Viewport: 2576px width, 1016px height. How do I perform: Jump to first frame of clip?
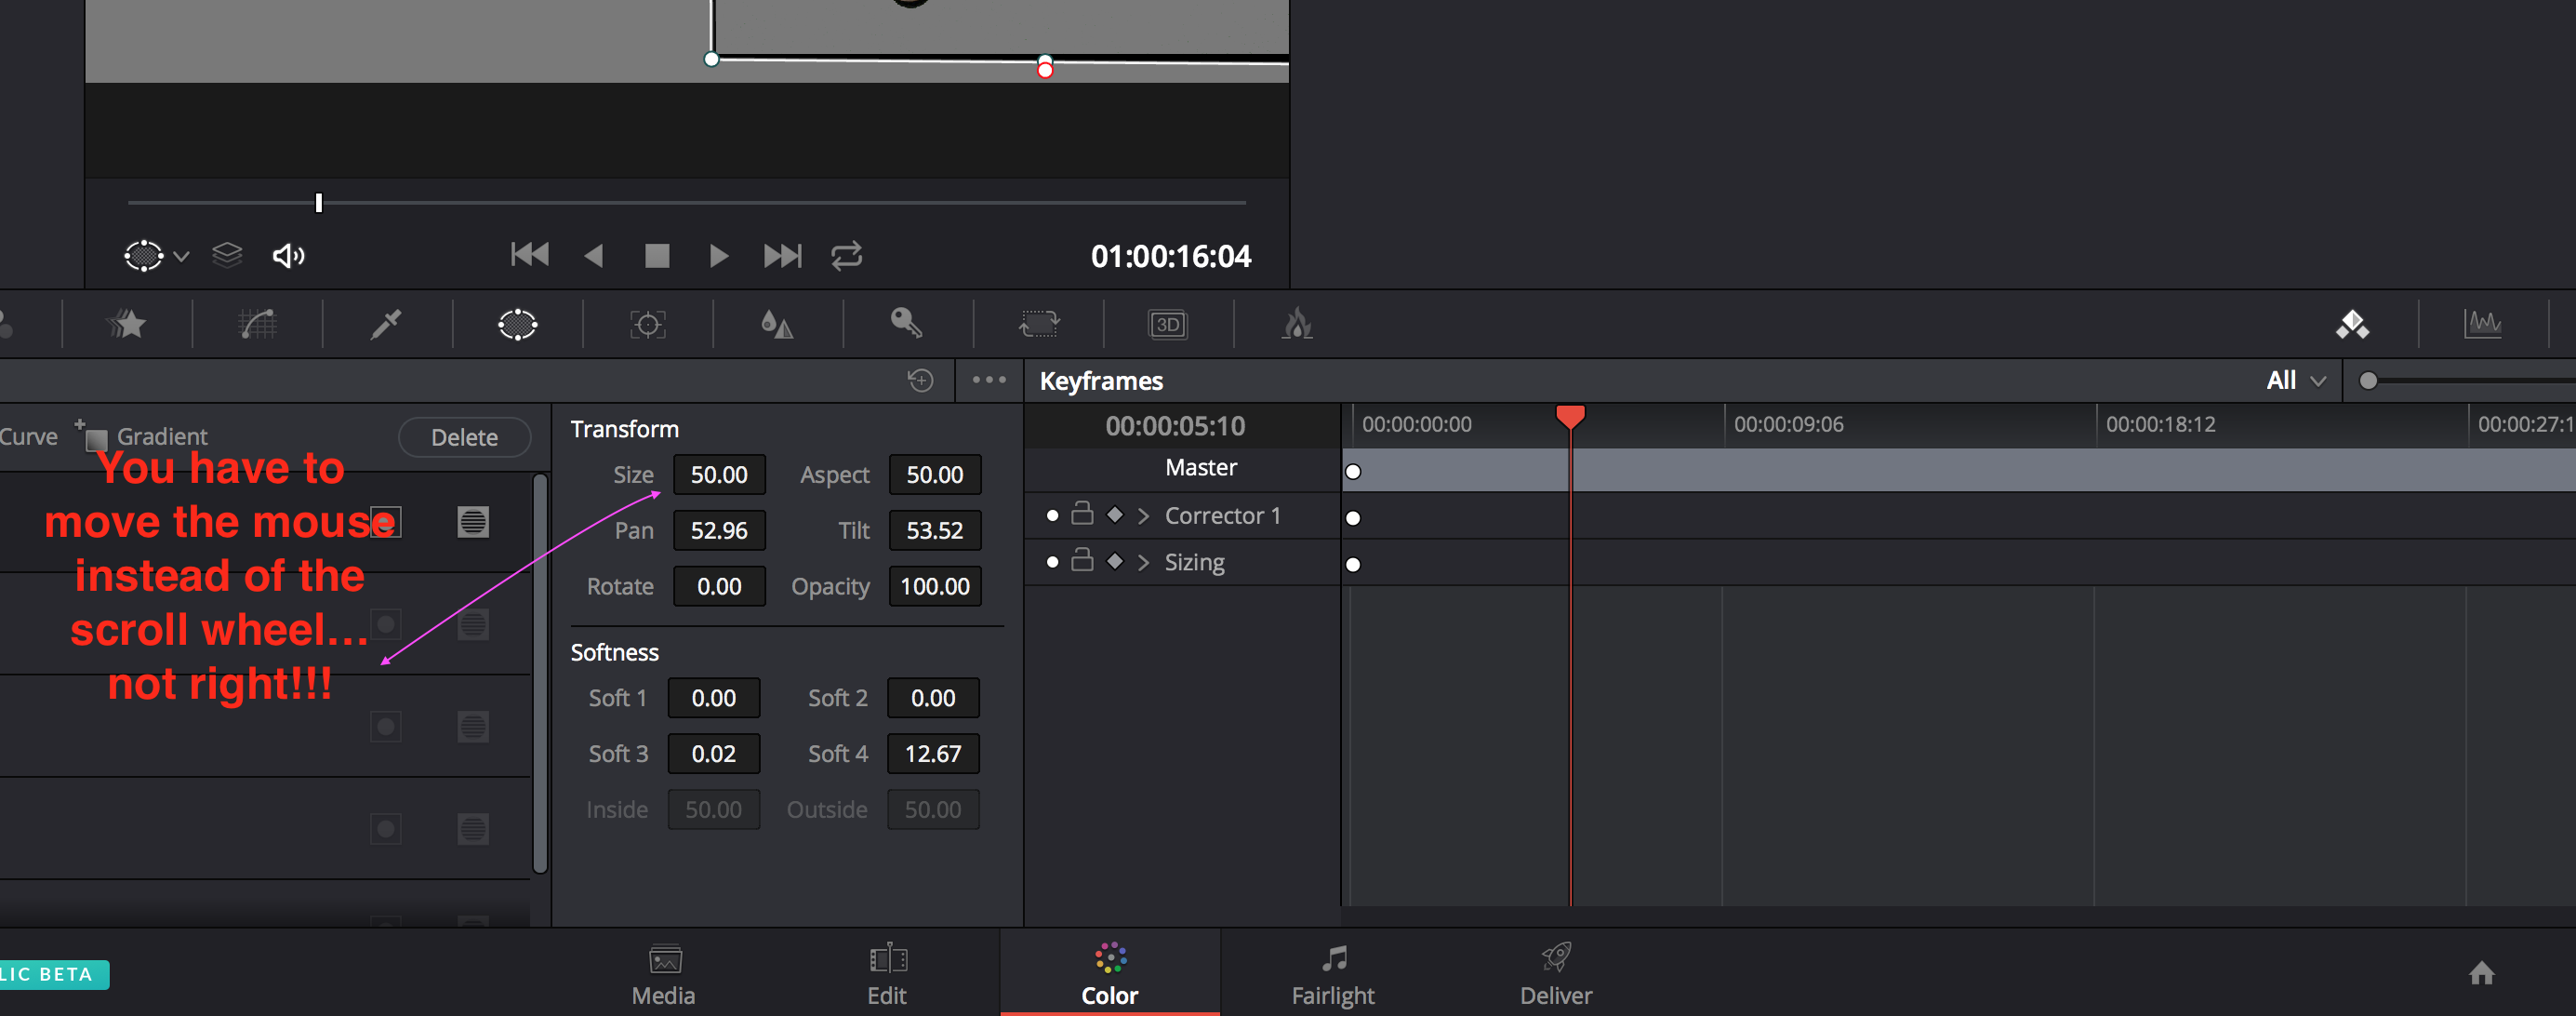pos(530,256)
